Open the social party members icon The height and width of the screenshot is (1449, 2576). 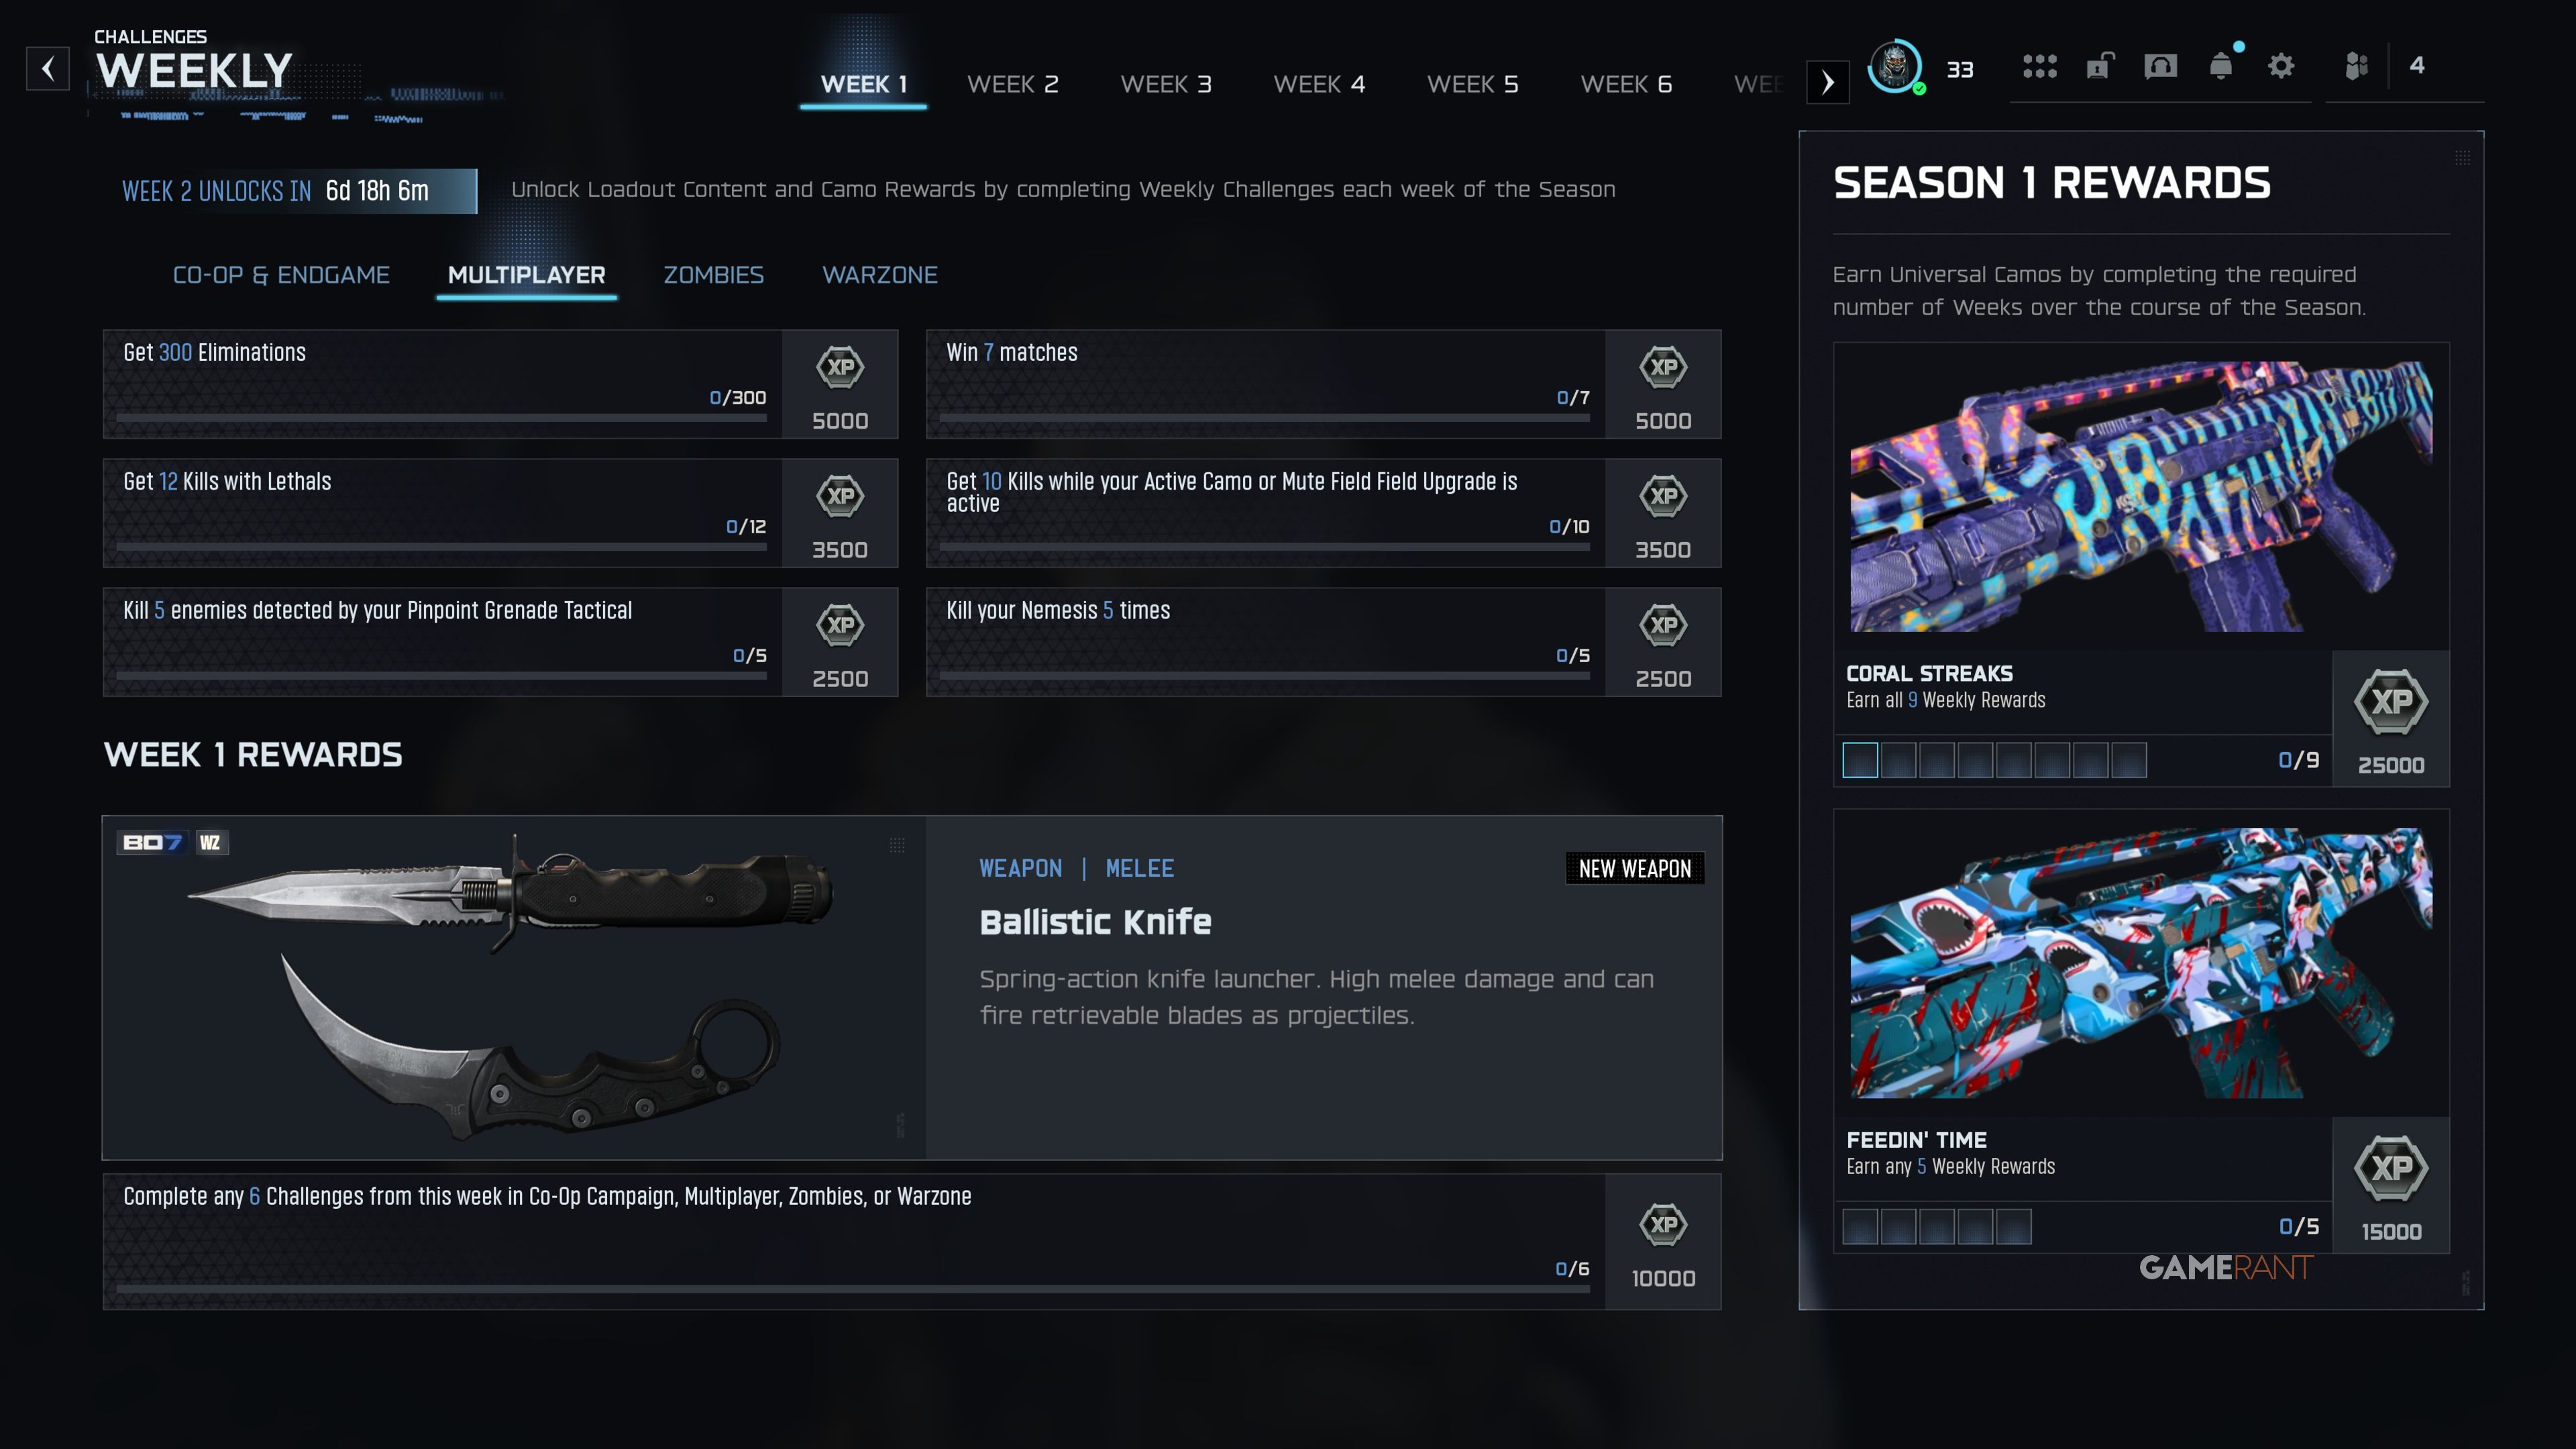[2357, 67]
